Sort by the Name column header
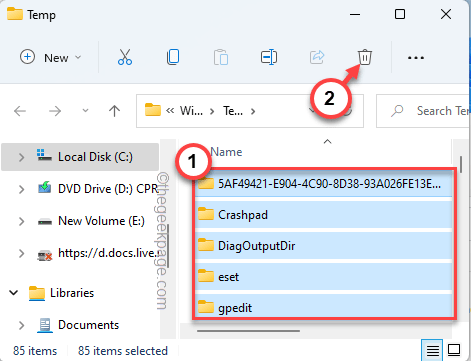 coord(226,152)
